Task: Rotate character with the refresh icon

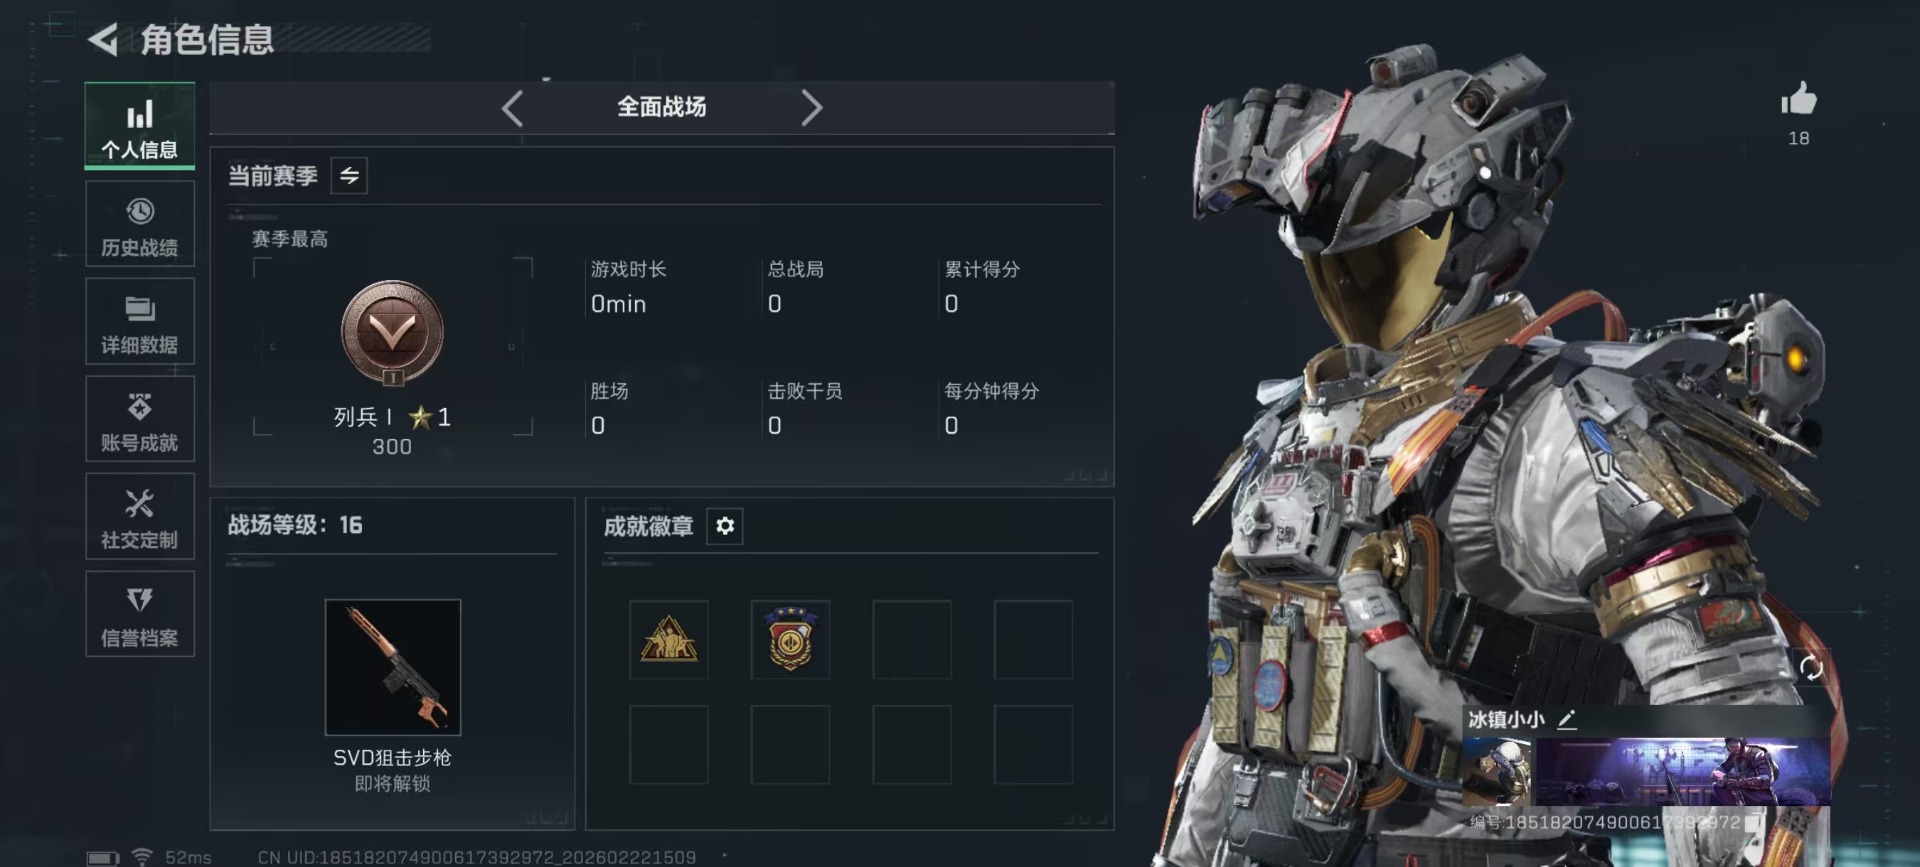Action: pyautogui.click(x=1811, y=668)
